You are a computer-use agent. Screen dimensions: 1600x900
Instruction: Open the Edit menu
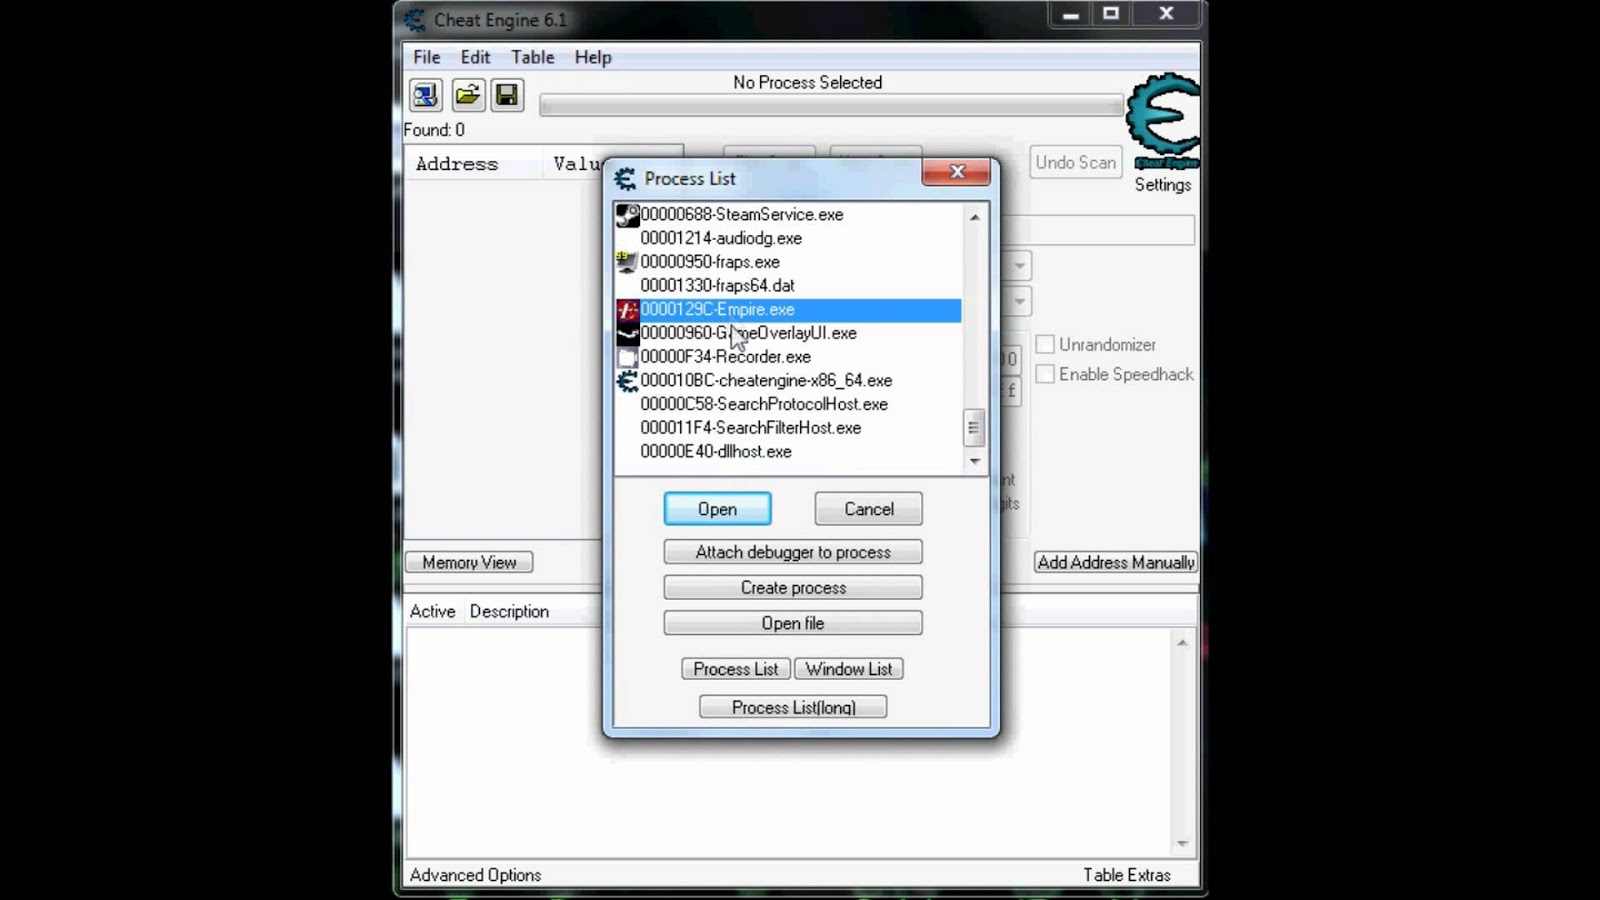tap(475, 57)
